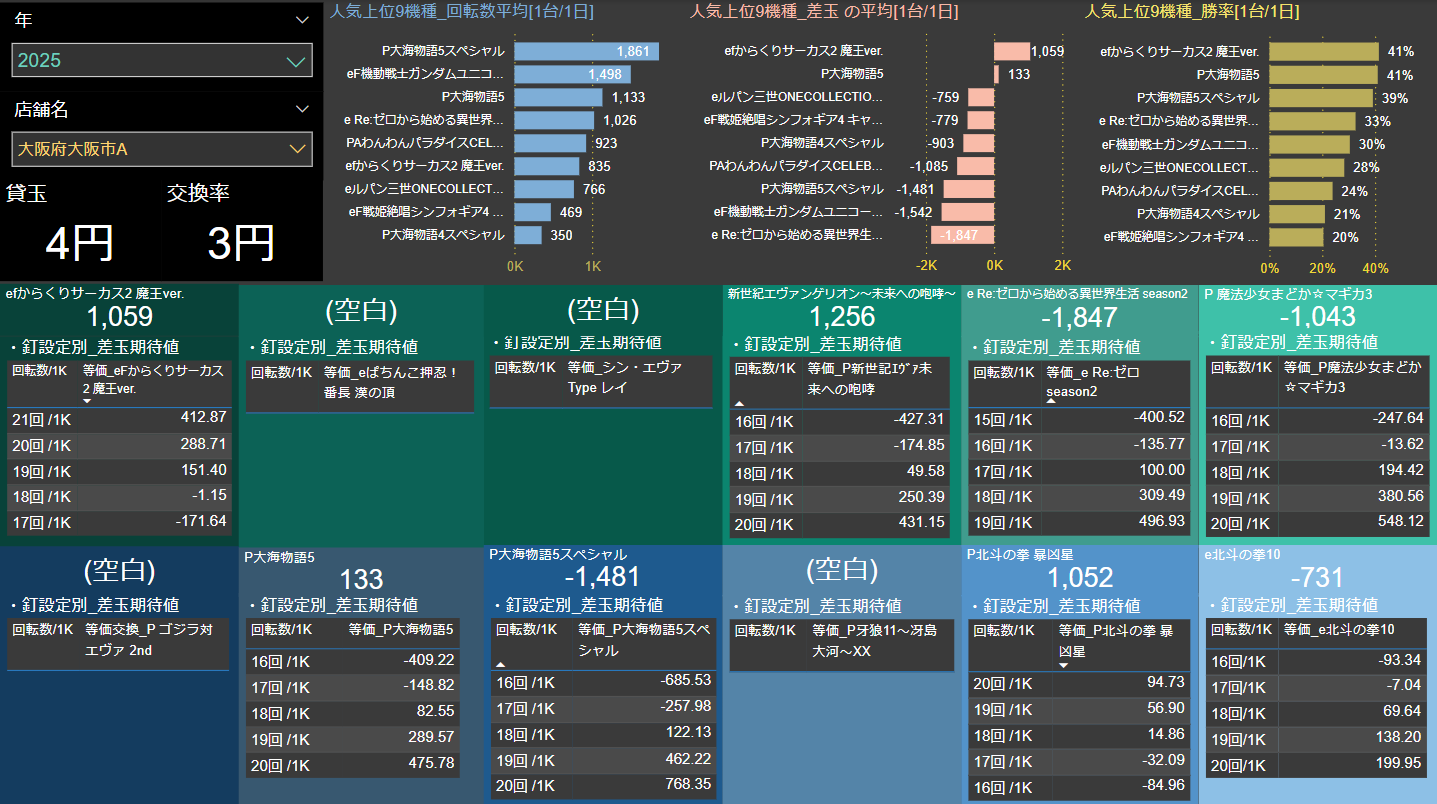Collapse the 店舗名 slicer header chevron

[x=303, y=109]
